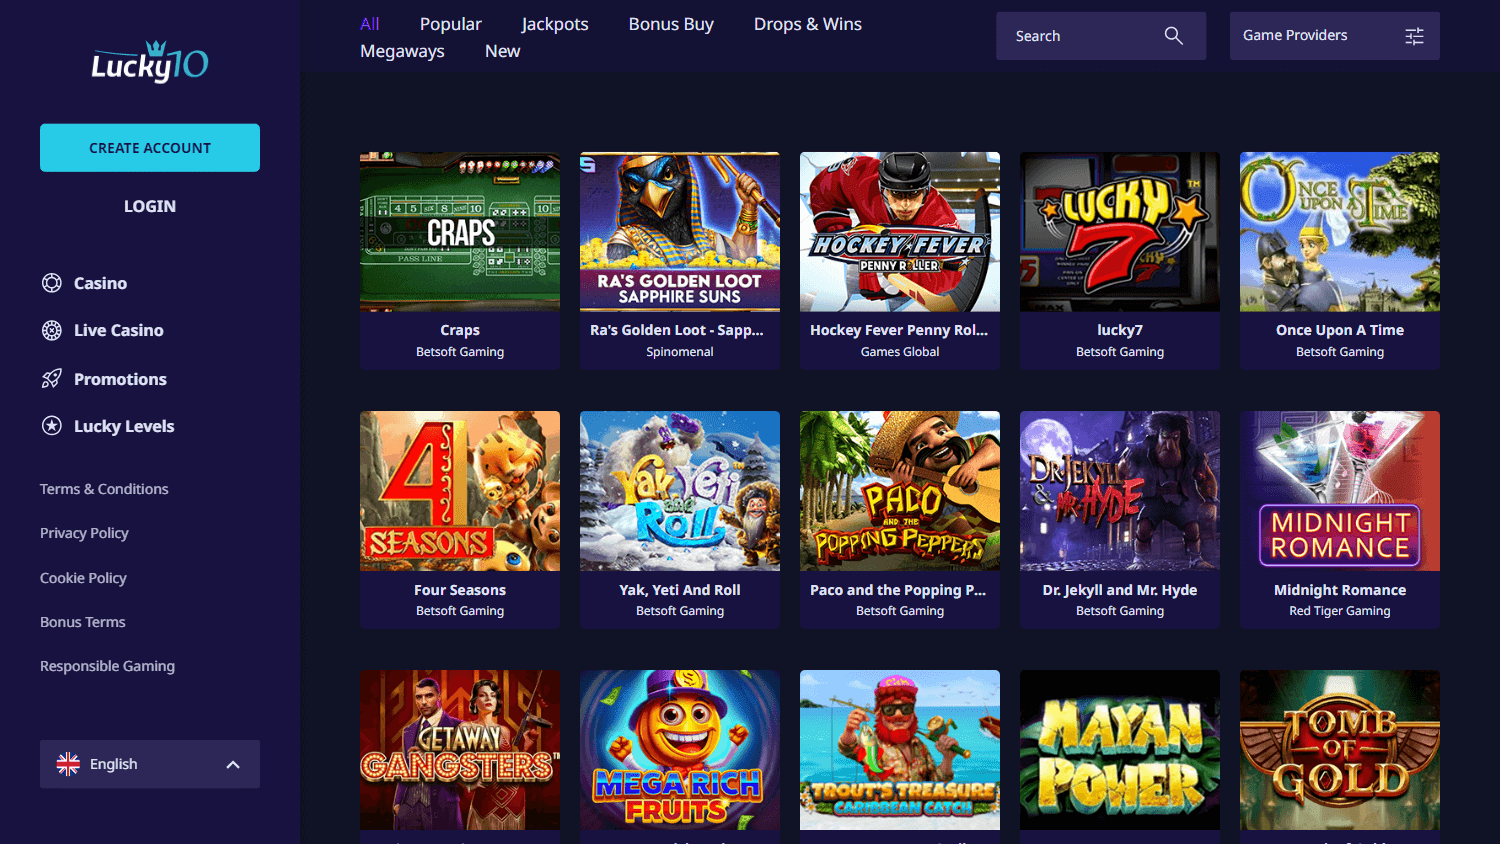Click the 'Craps' game title text
This screenshot has width=1500, height=844.
click(x=460, y=330)
